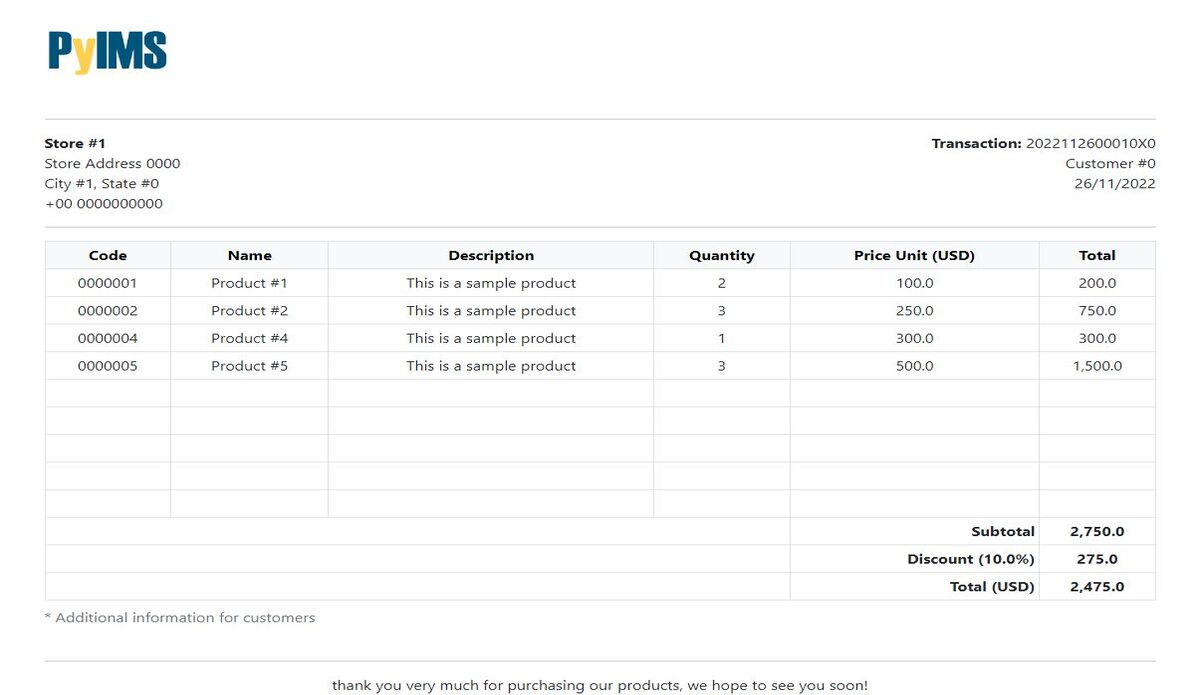Click the Name column header
1200x695 pixels.
tap(249, 255)
